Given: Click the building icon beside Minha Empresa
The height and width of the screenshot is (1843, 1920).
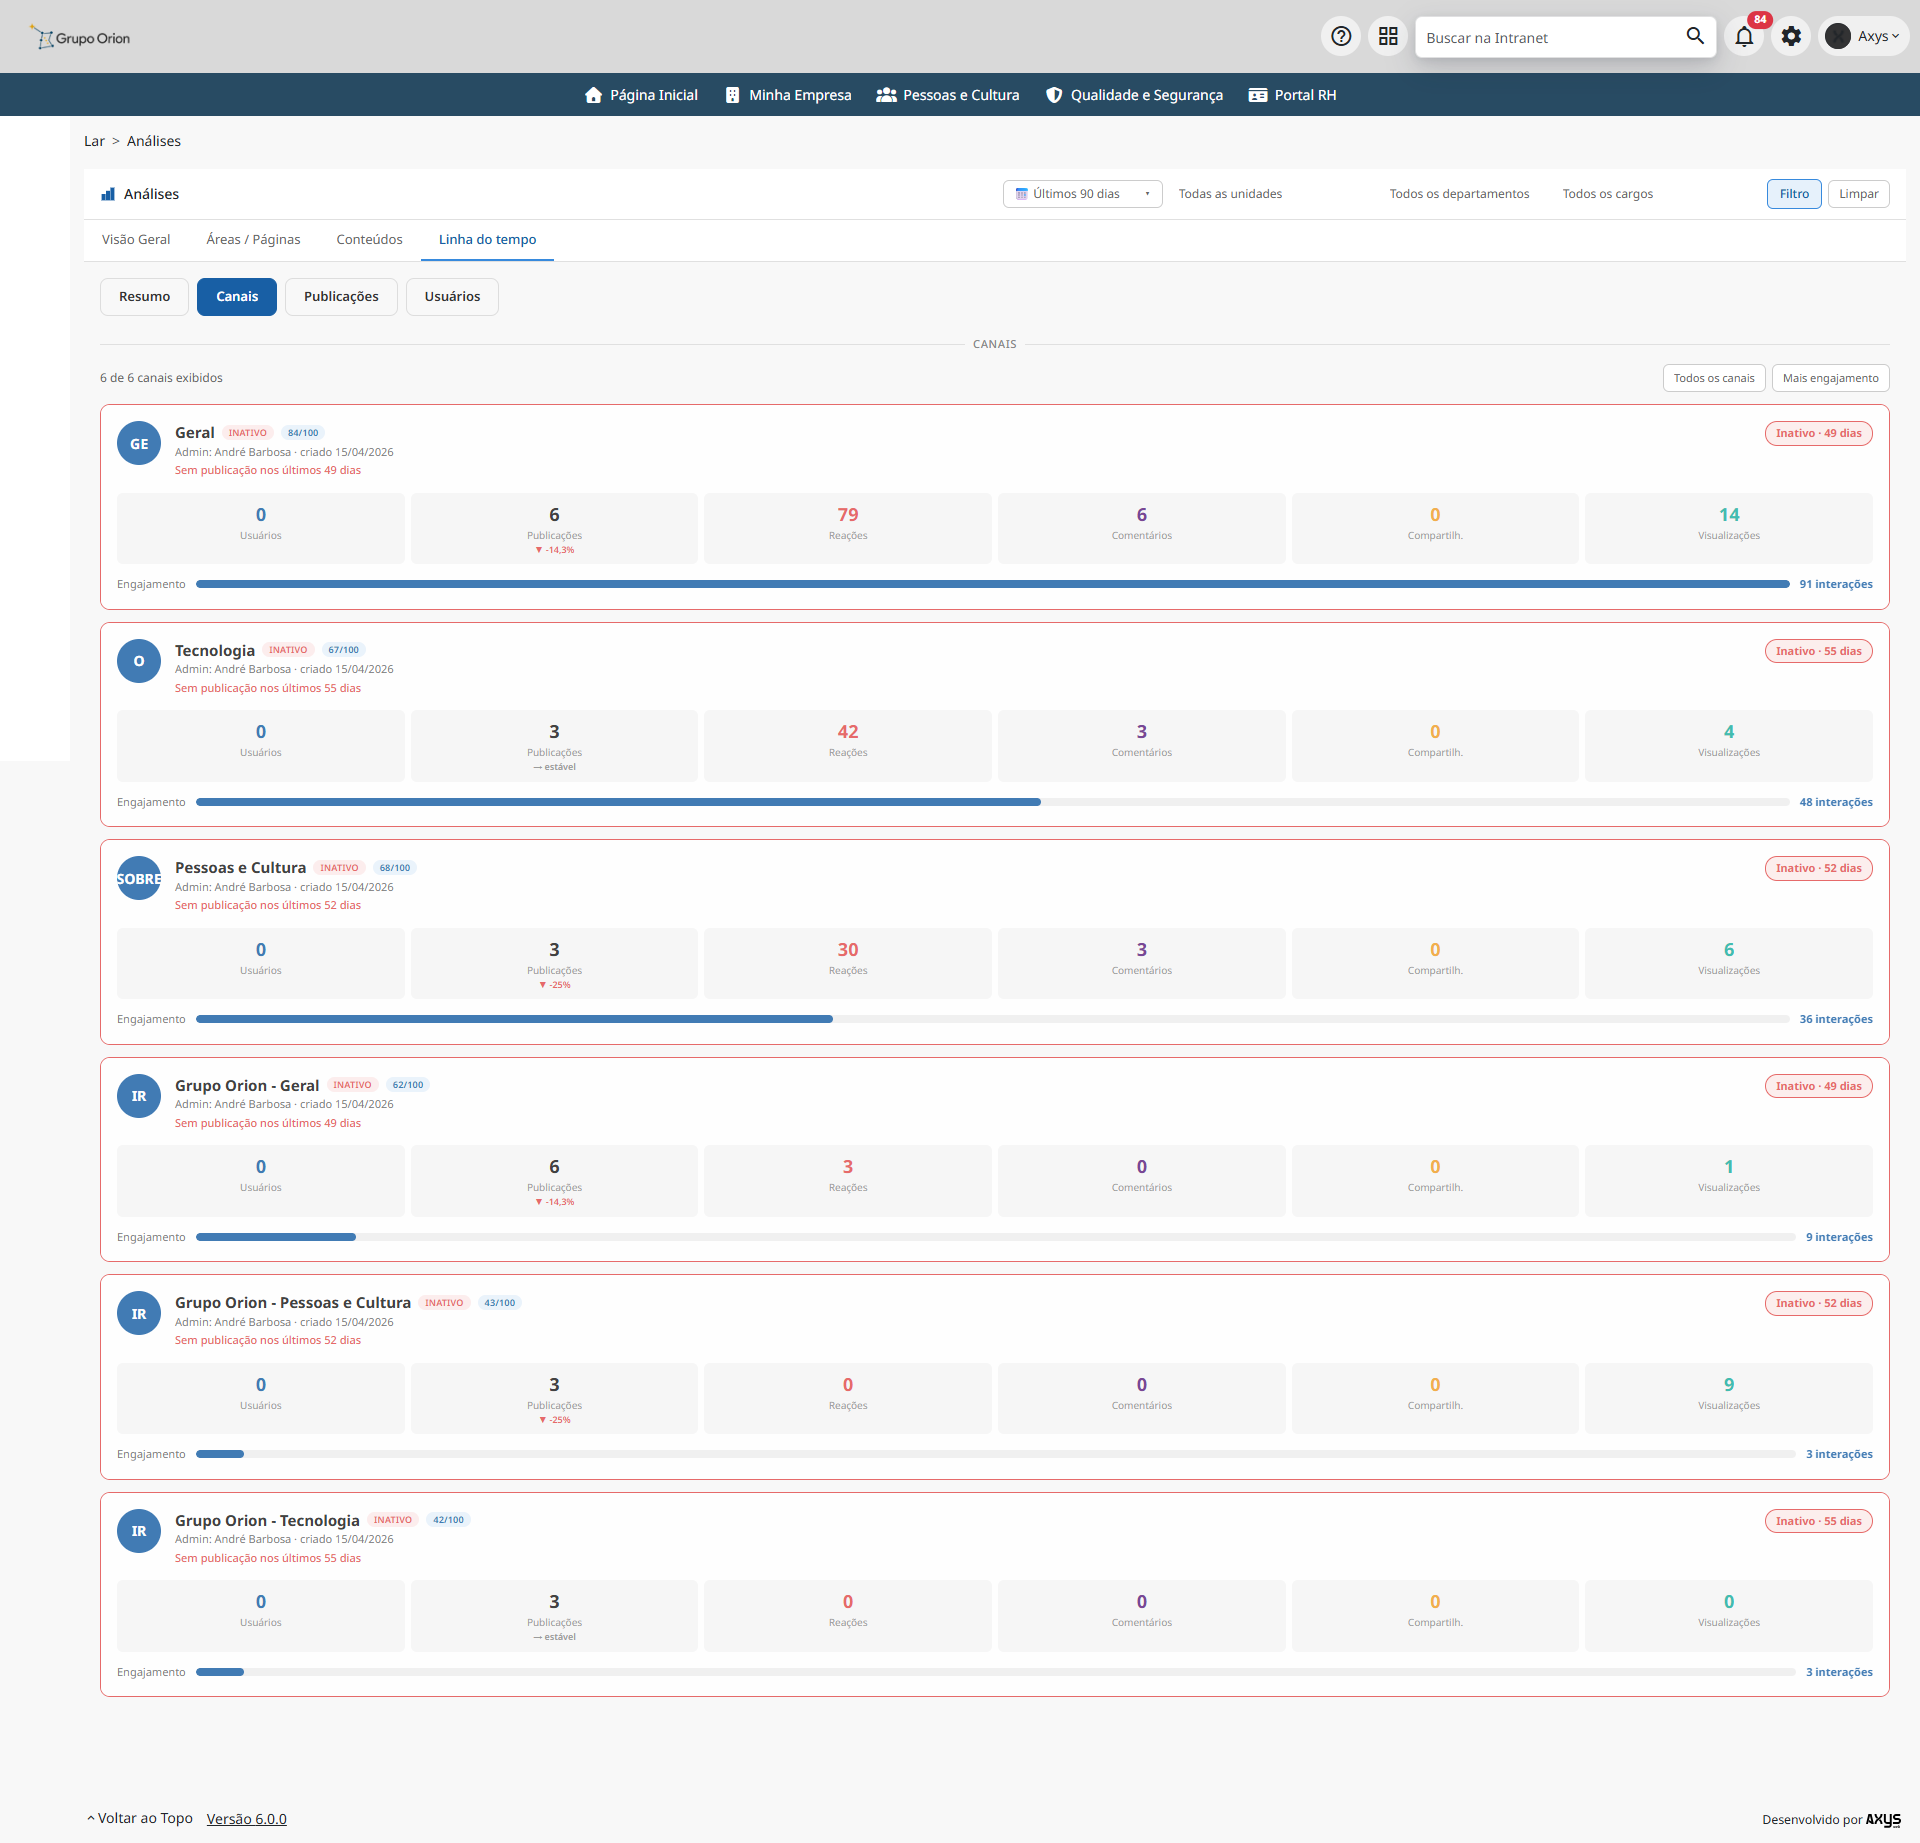Looking at the screenshot, I should coord(732,95).
